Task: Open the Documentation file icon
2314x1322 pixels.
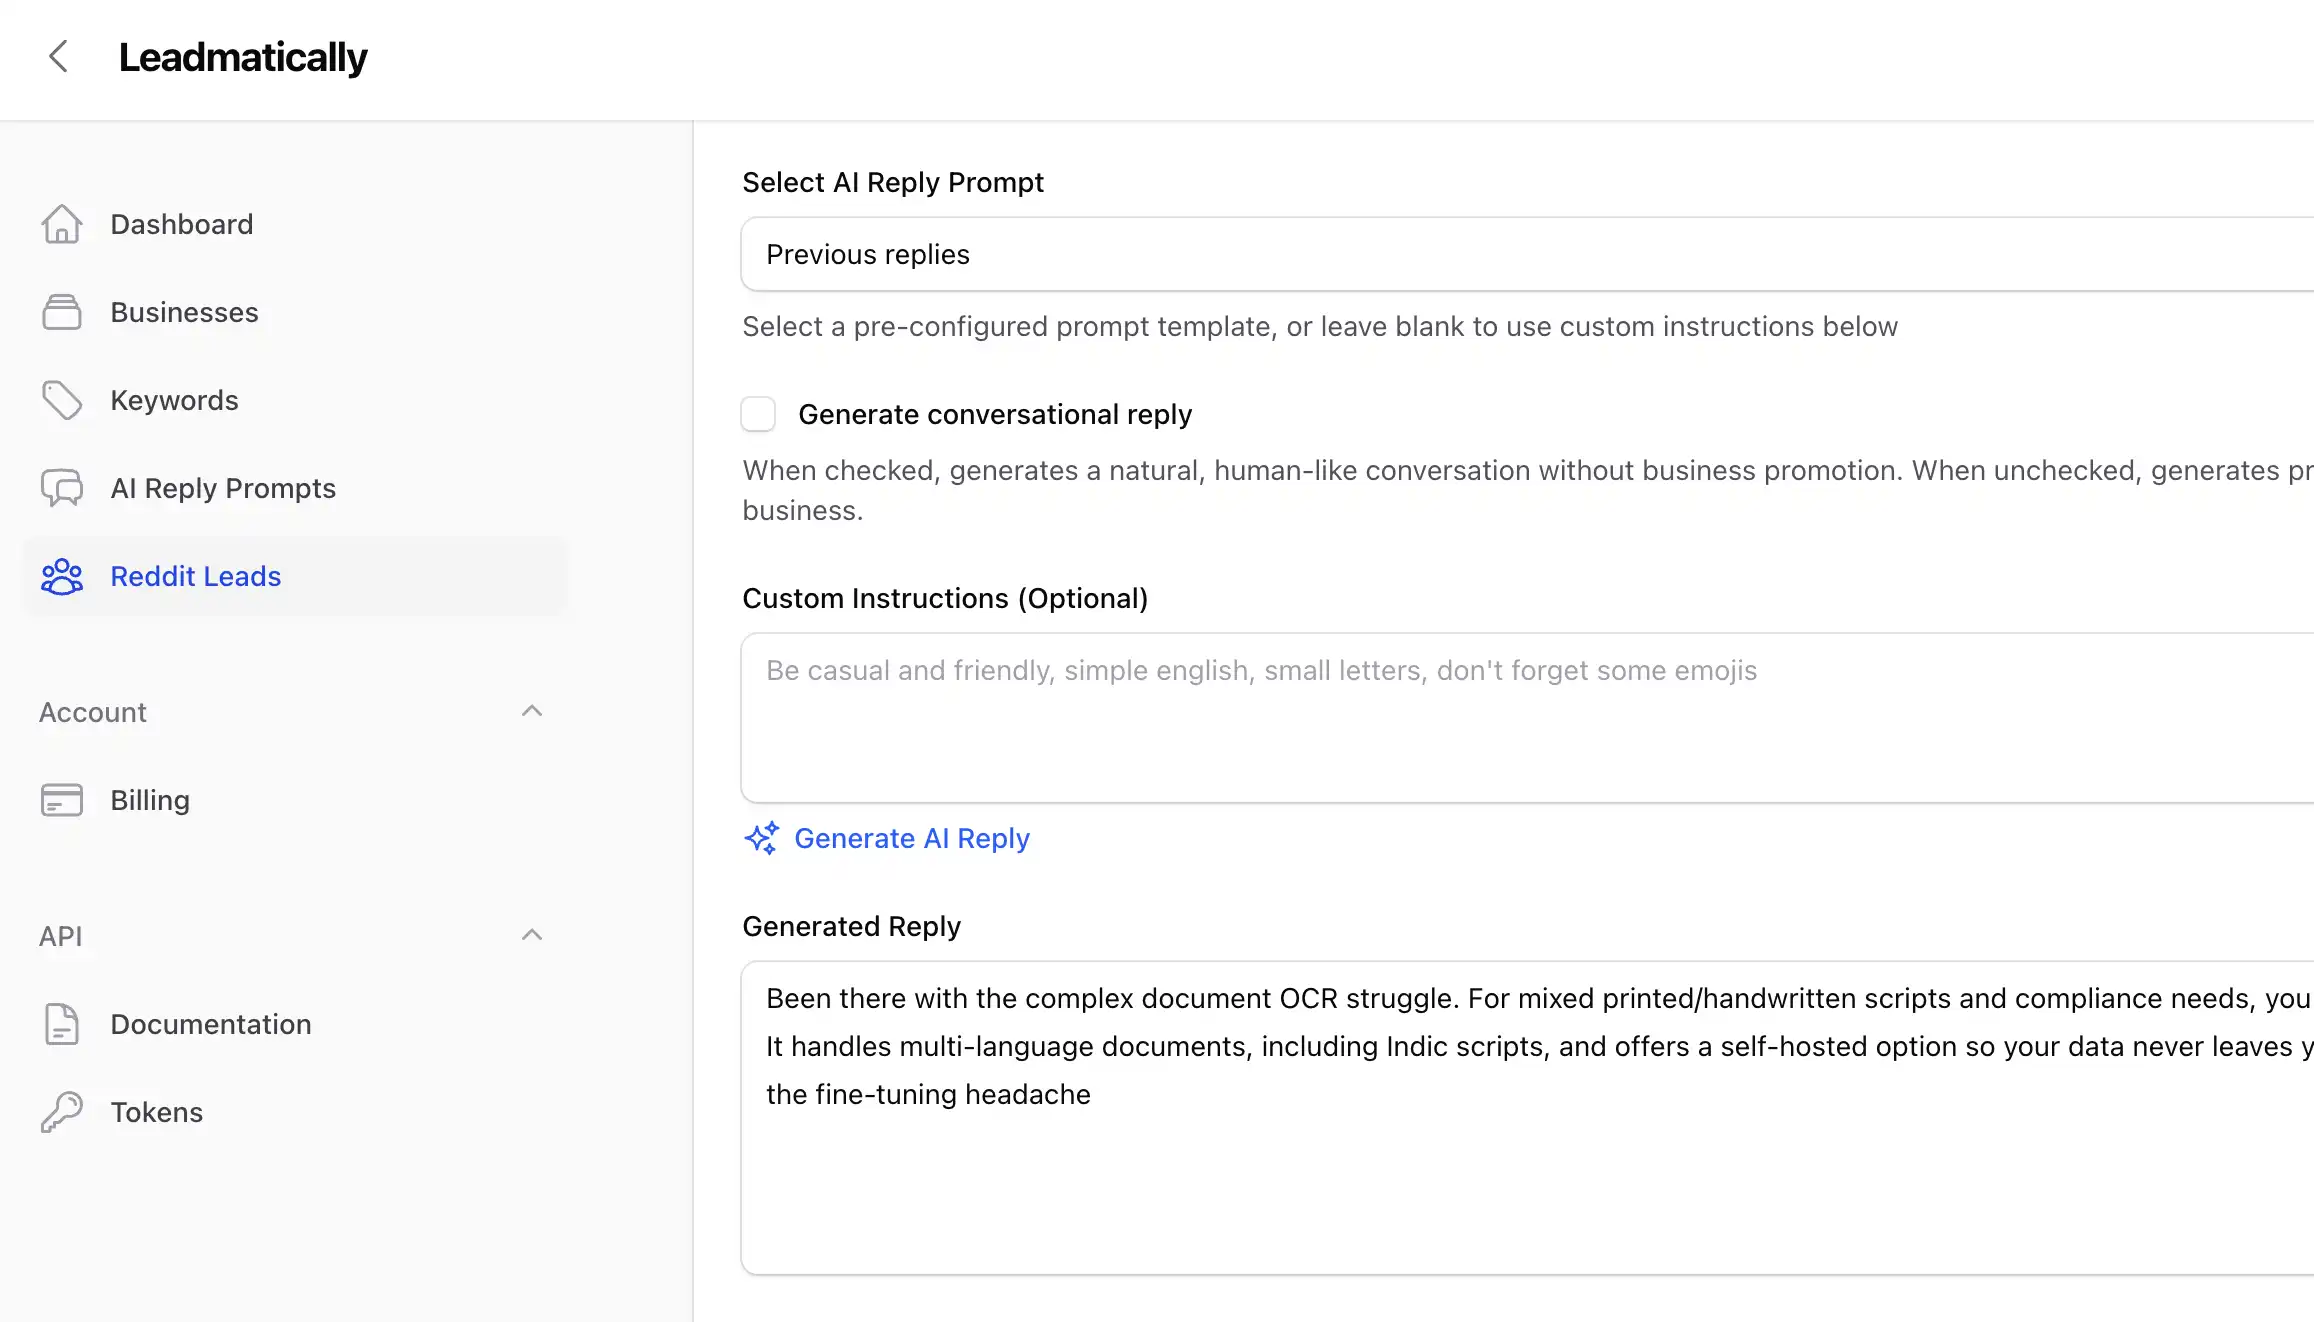Action: [x=62, y=1024]
